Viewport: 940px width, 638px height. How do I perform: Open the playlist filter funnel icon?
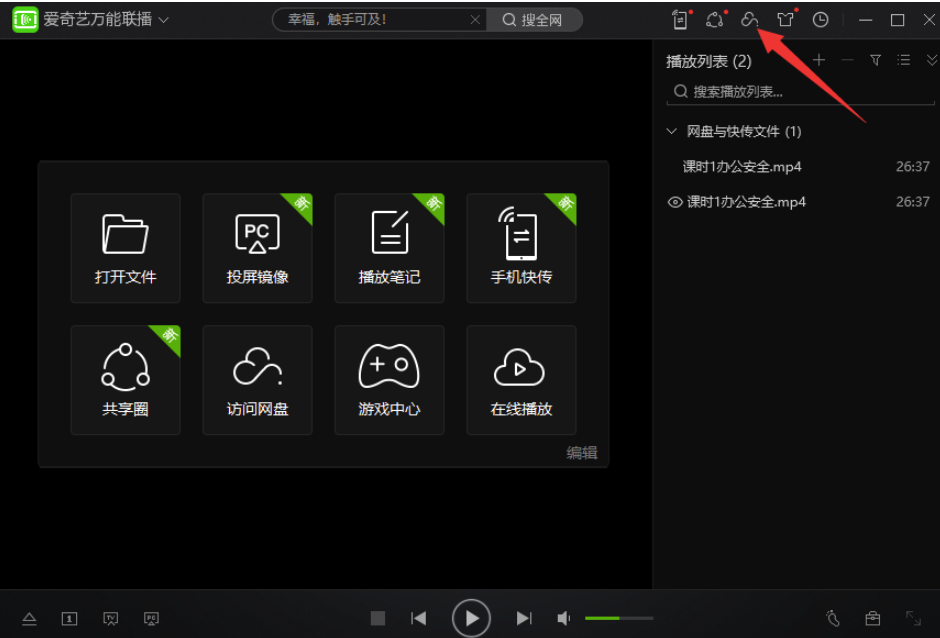pyautogui.click(x=875, y=59)
